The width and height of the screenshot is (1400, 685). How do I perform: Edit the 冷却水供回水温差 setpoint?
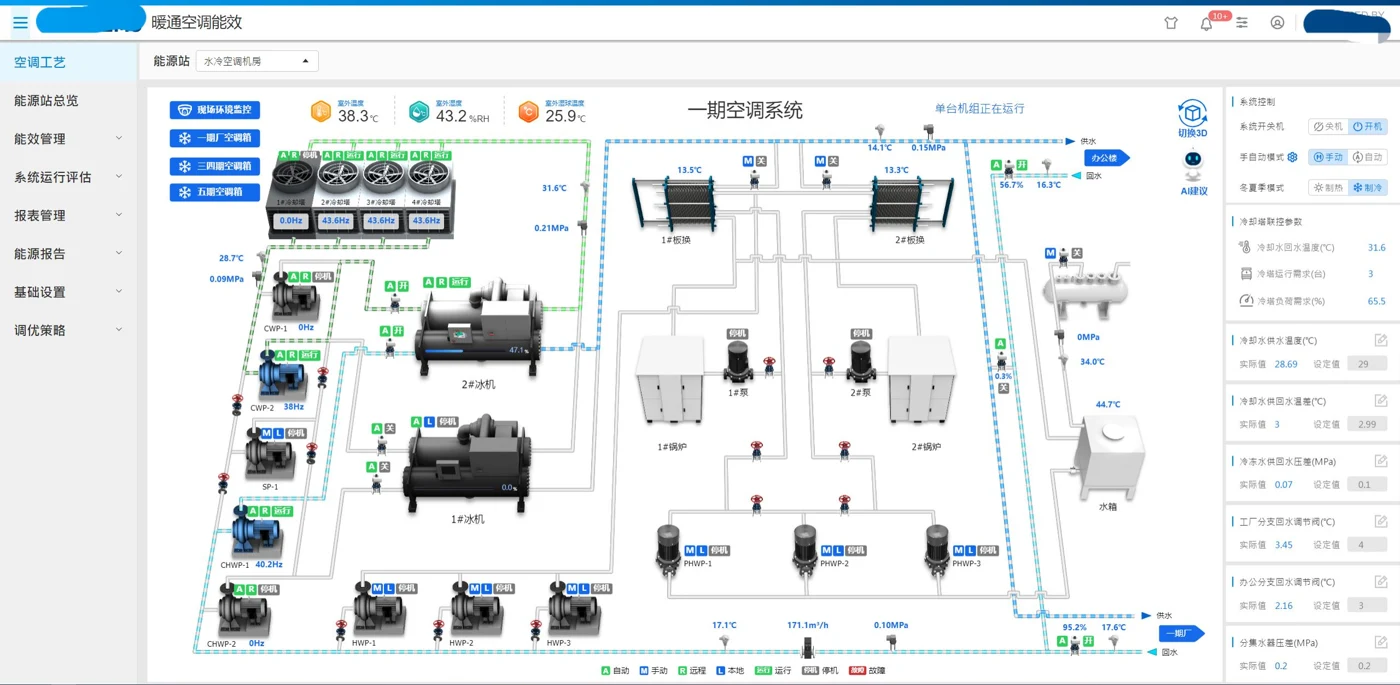pos(1381,401)
